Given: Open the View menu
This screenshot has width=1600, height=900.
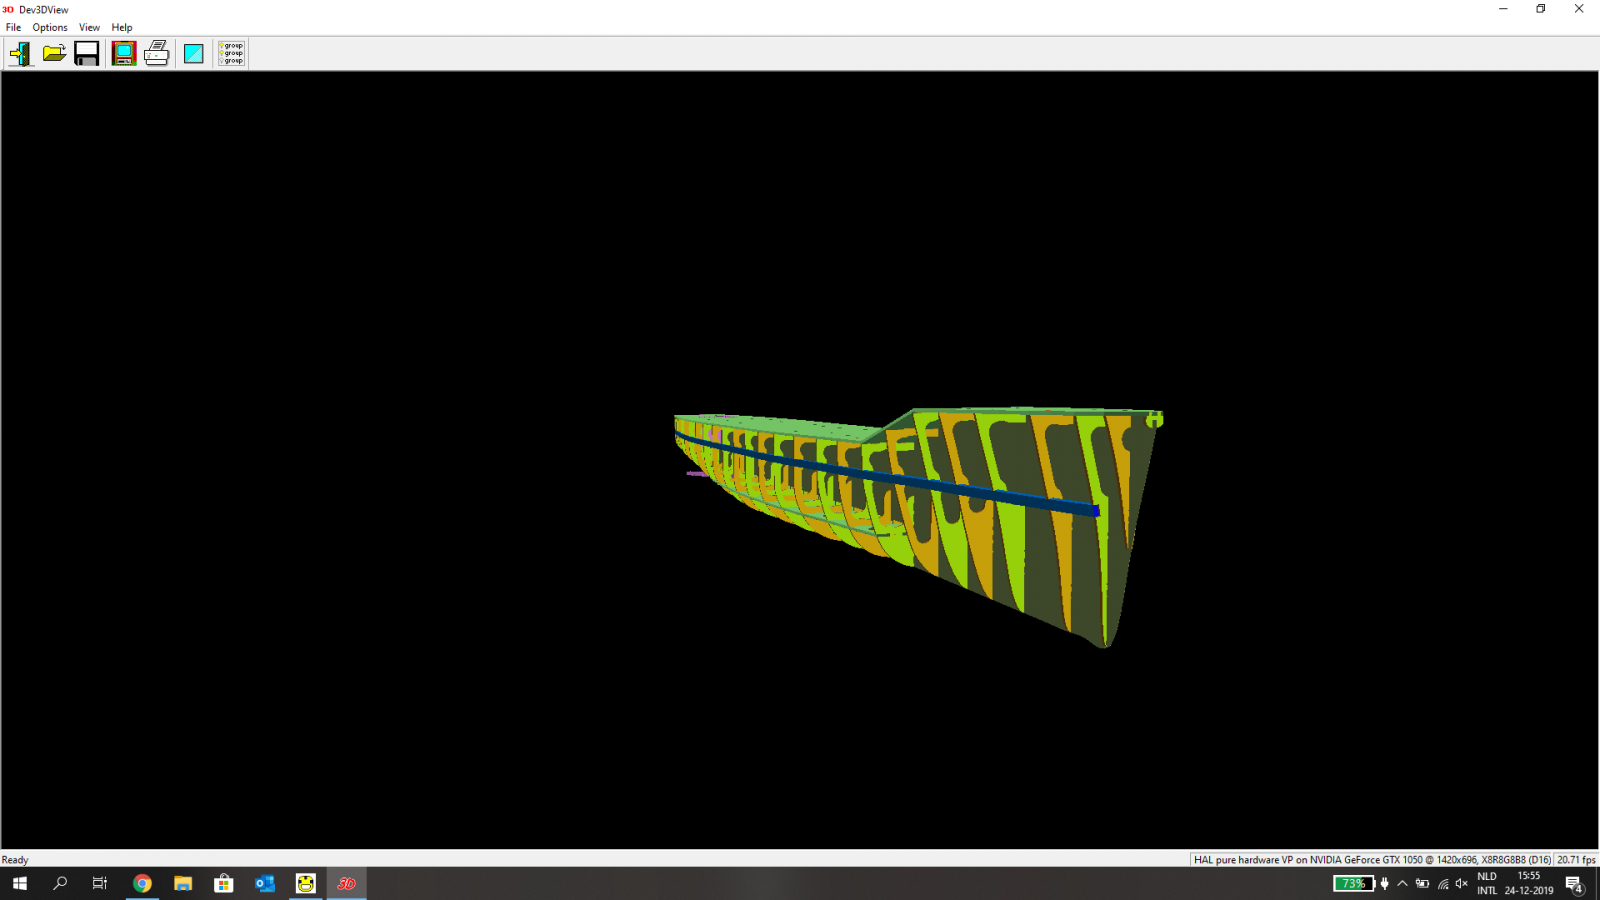Looking at the screenshot, I should pos(89,27).
